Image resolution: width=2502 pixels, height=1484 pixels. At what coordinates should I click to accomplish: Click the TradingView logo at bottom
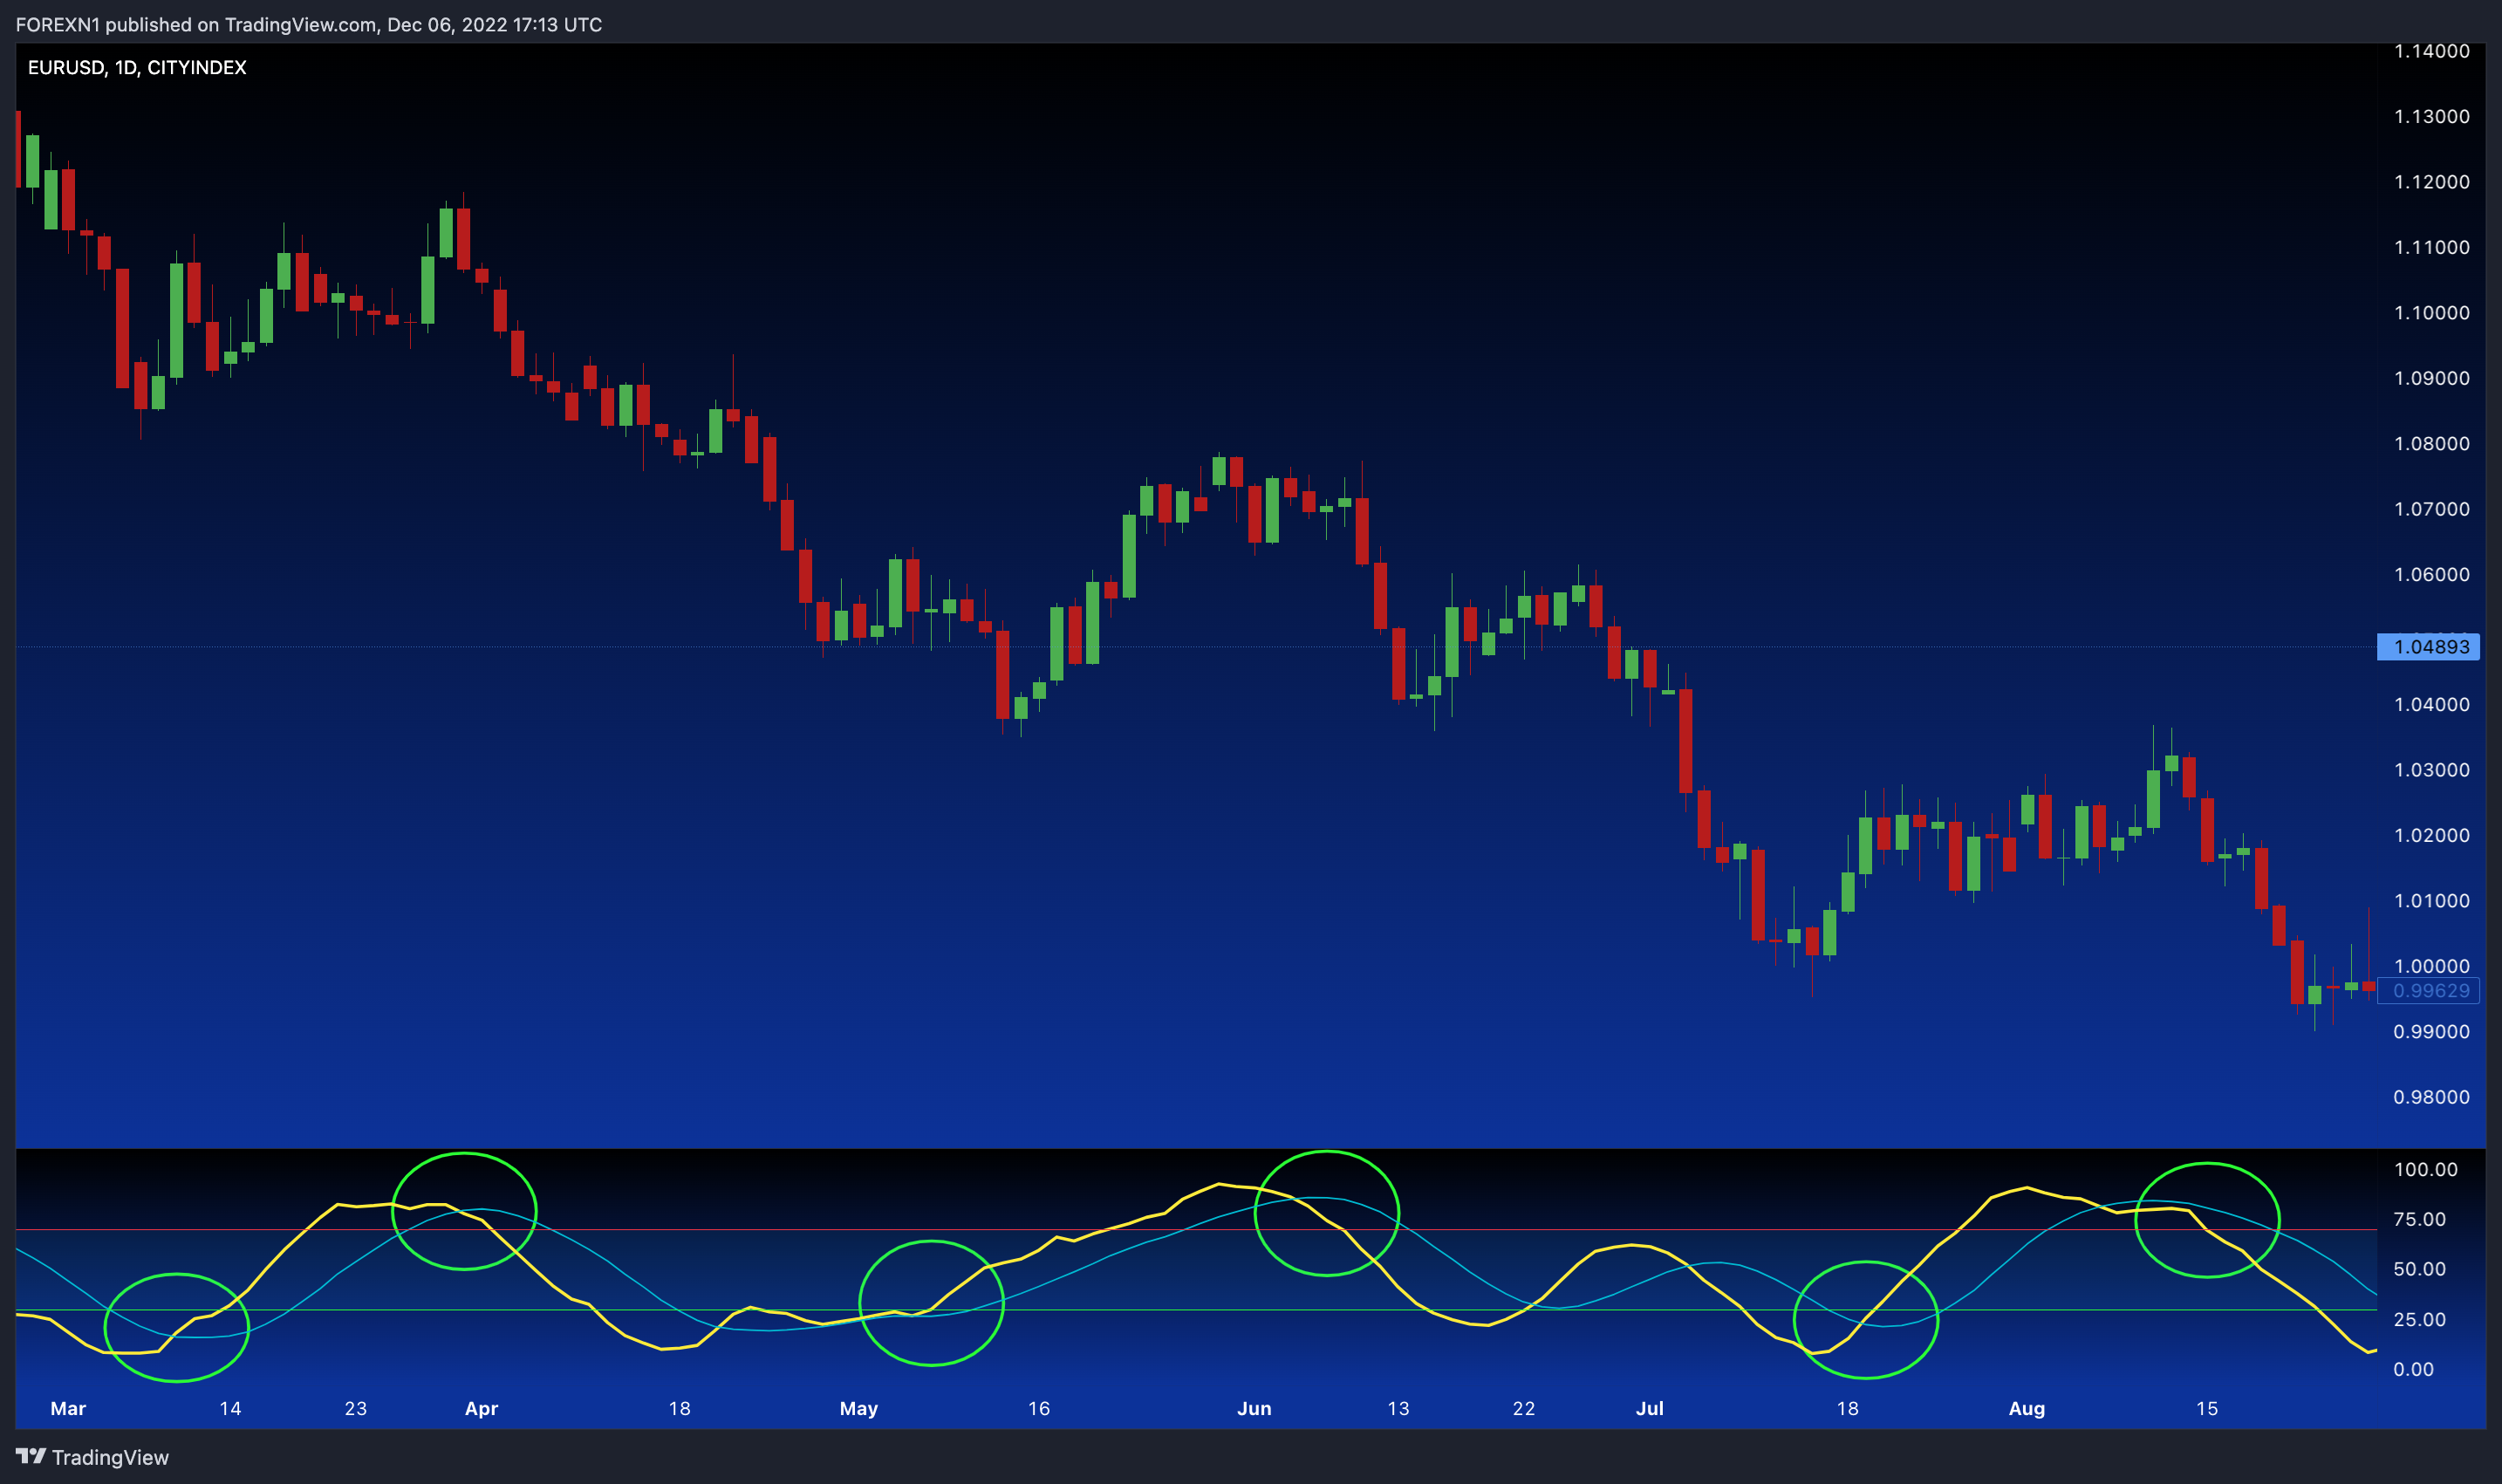click(92, 1457)
